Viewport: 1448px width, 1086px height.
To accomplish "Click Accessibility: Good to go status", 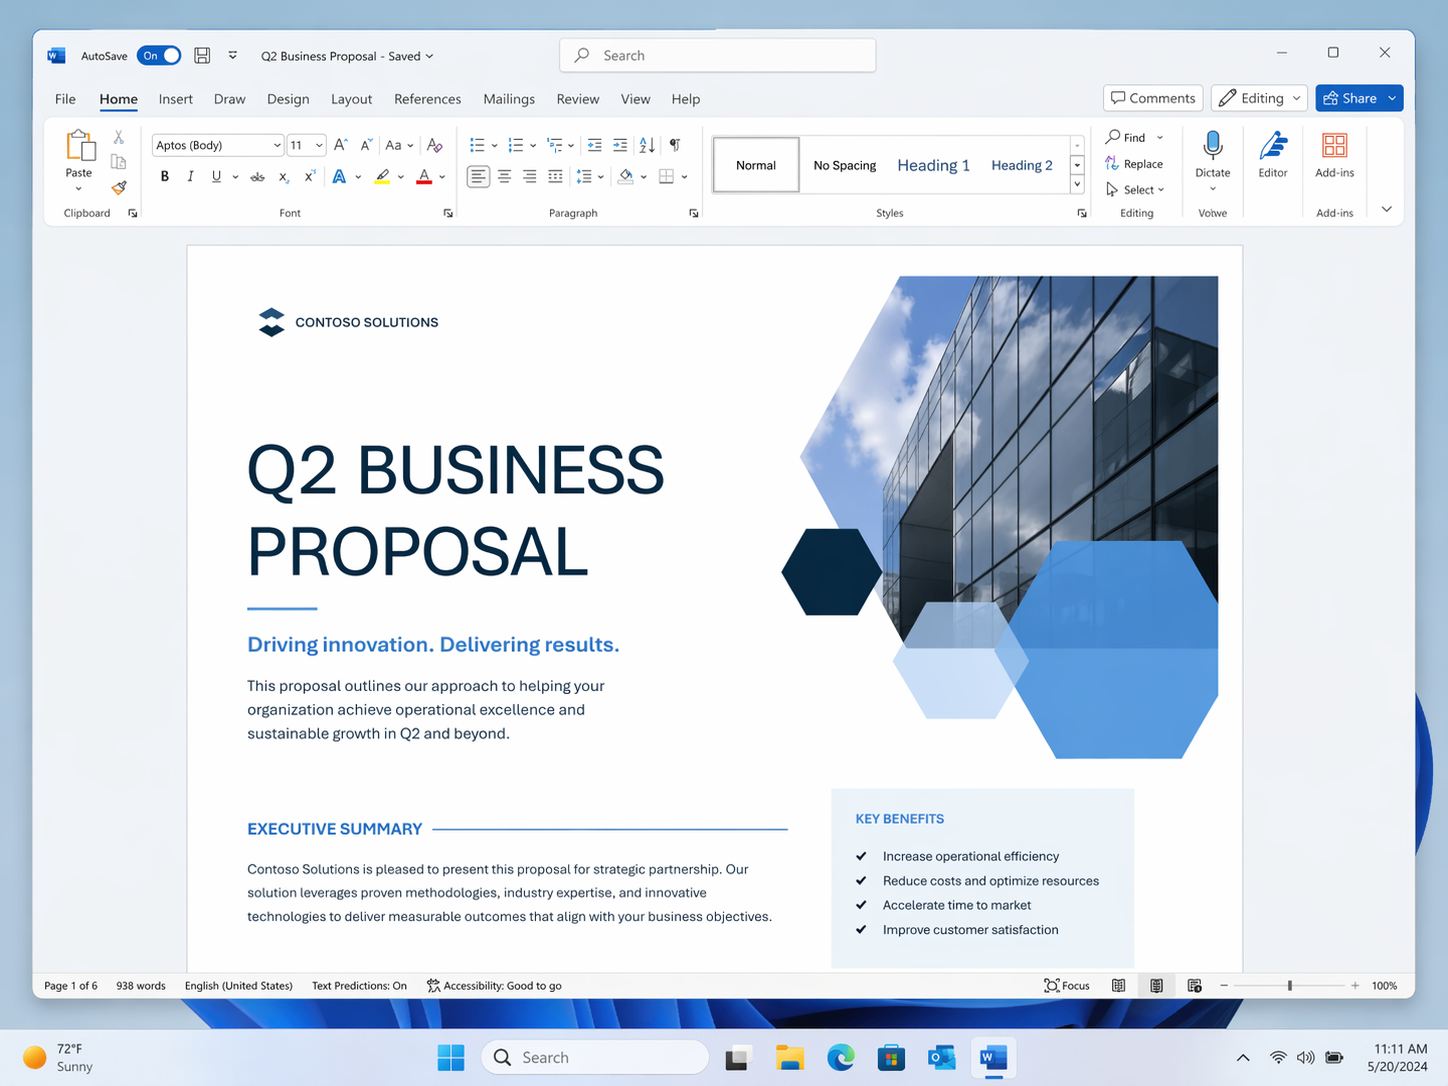I will coord(494,986).
